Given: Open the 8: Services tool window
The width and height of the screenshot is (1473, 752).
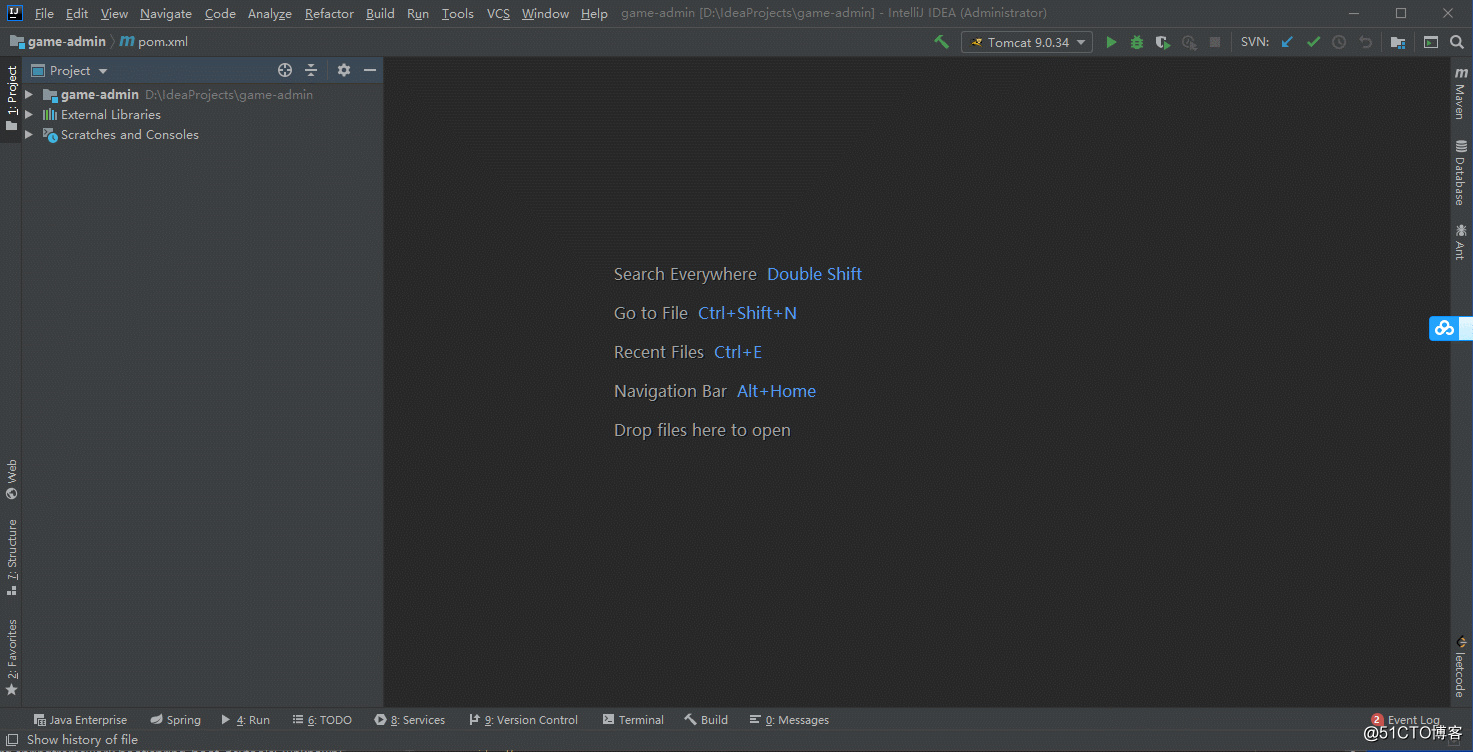Looking at the screenshot, I should 409,720.
